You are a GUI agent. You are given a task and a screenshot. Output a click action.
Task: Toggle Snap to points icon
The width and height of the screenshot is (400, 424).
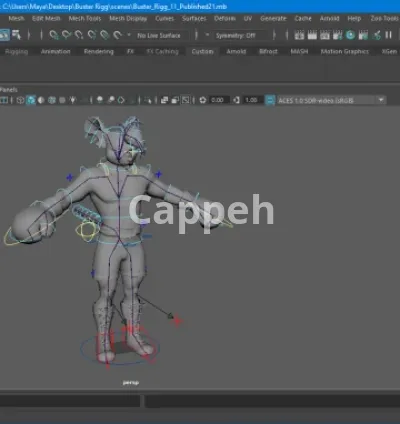79,35
